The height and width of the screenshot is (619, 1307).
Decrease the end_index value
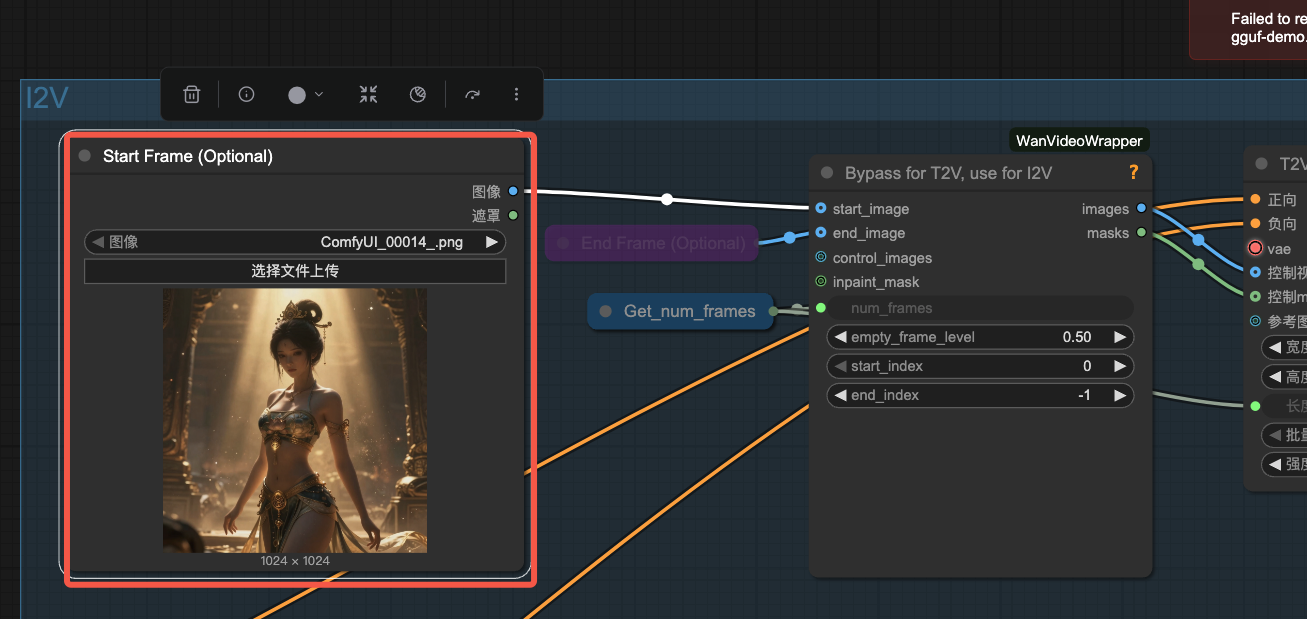(840, 395)
